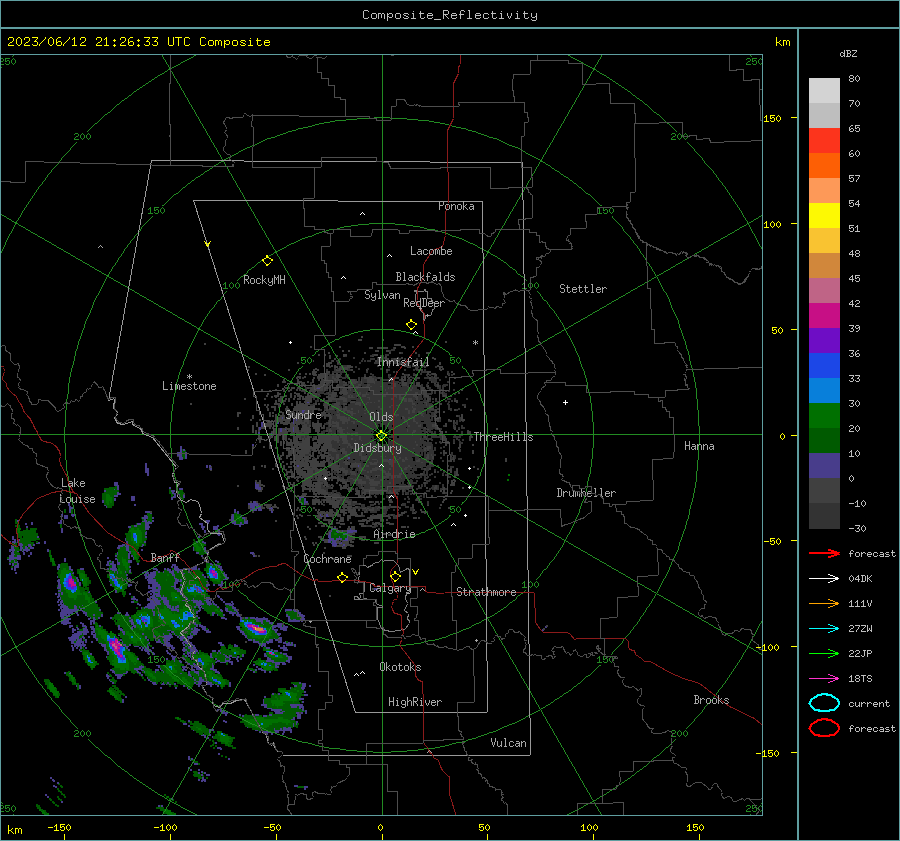900x841 pixels.
Task: Click the red forecast arrow in the legend
Action: (x=824, y=553)
